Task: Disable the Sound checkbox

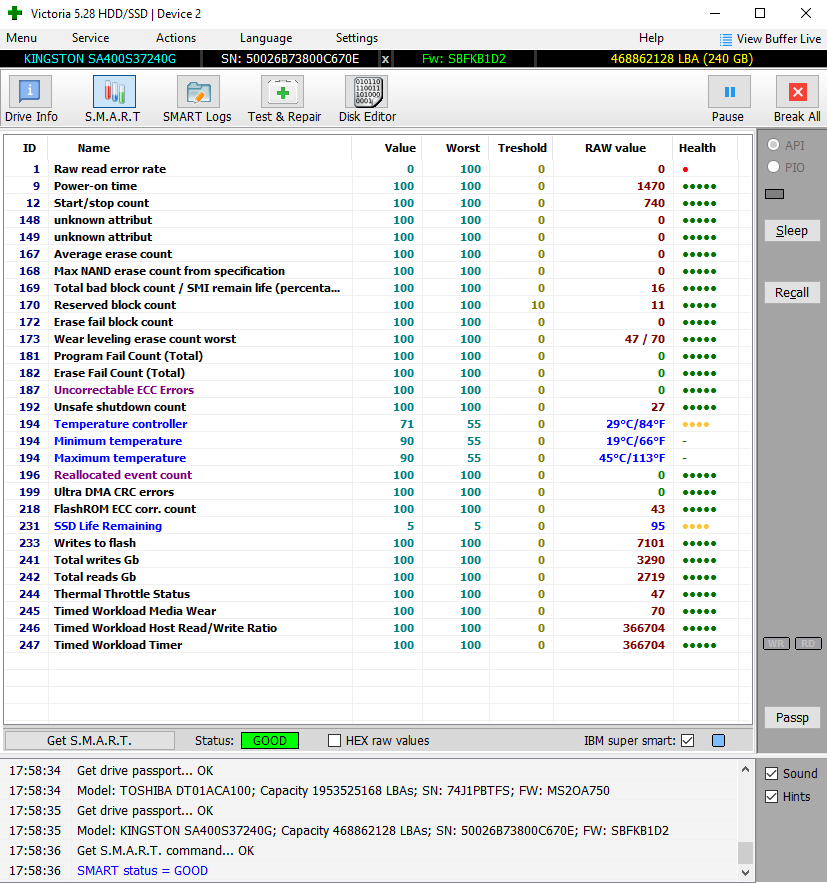Action: tap(771, 773)
